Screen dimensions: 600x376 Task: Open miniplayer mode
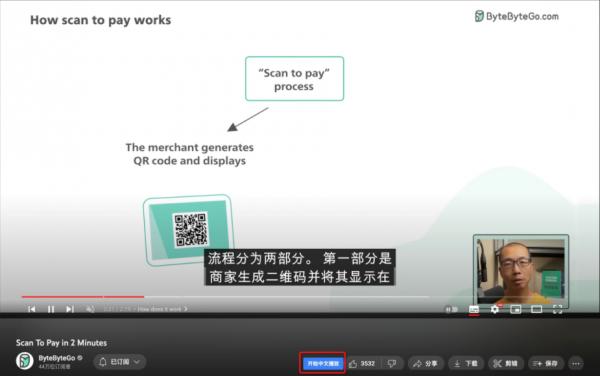[515, 309]
